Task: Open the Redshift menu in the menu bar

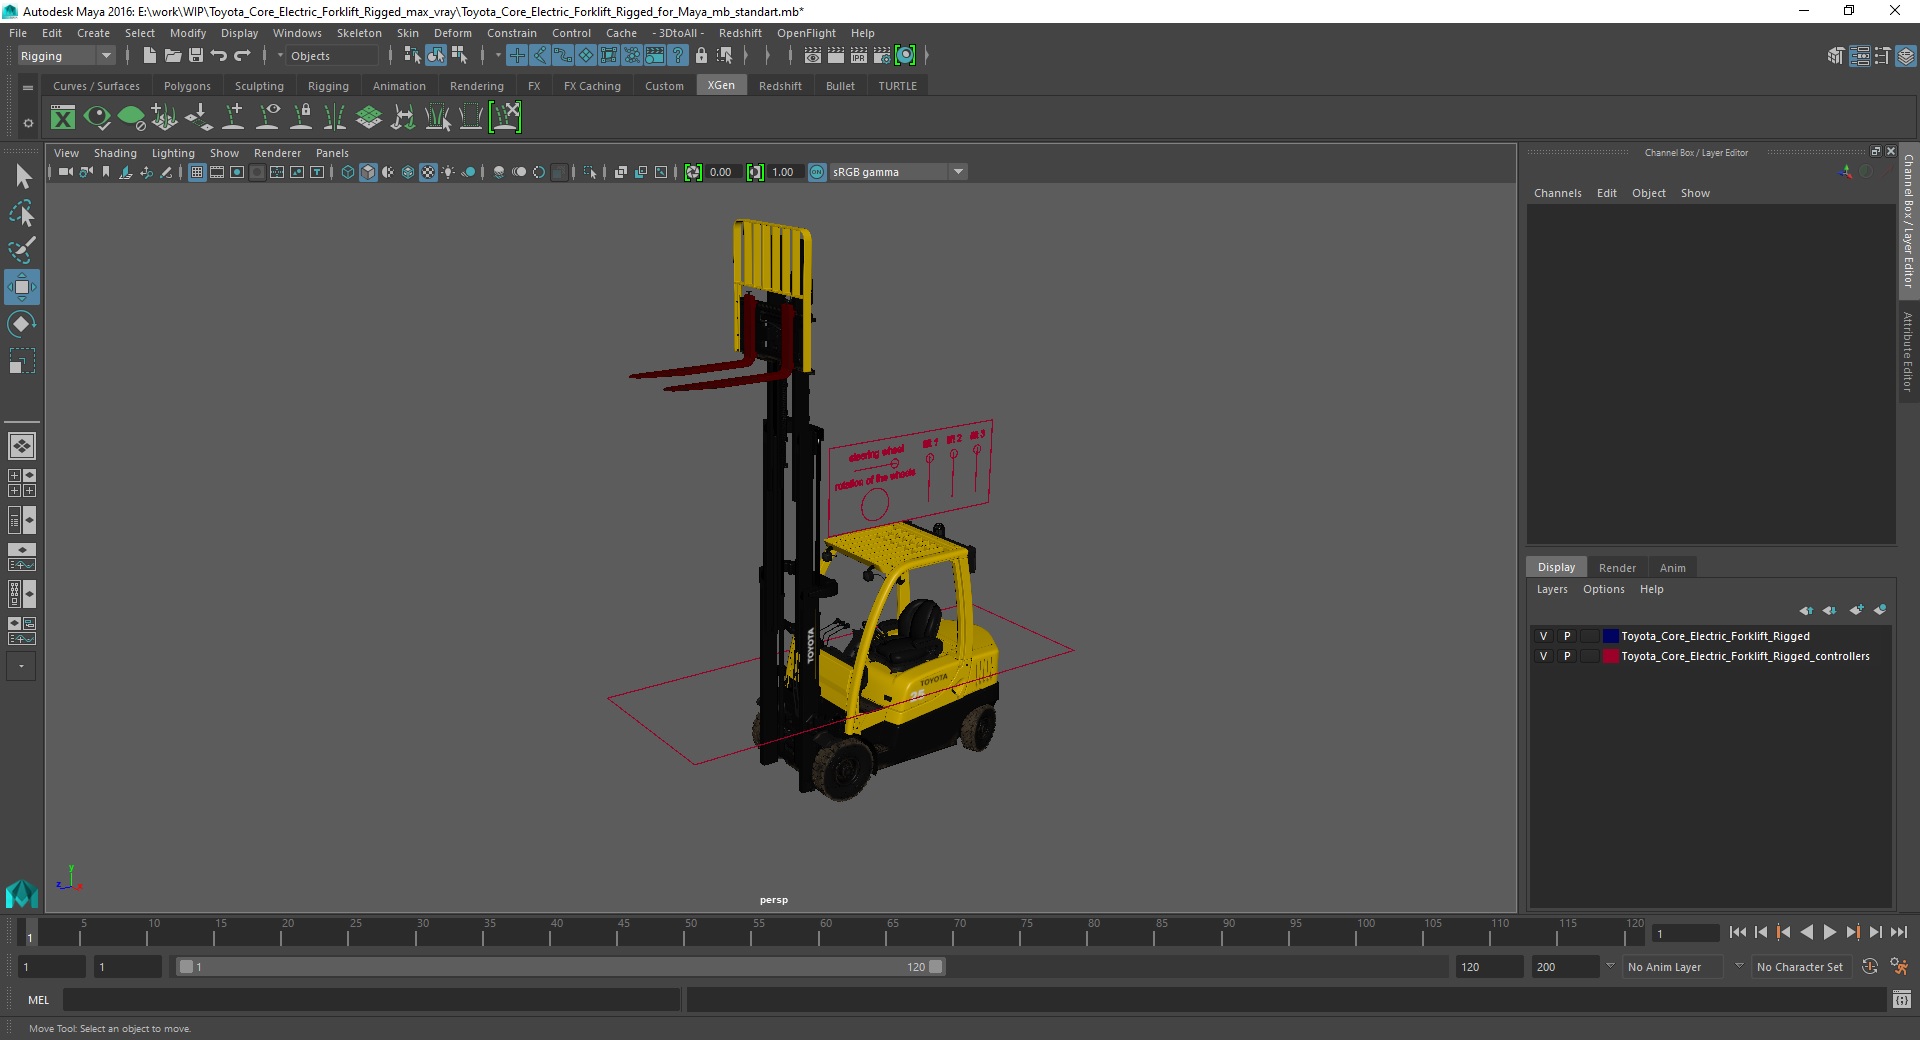Action: coord(740,33)
